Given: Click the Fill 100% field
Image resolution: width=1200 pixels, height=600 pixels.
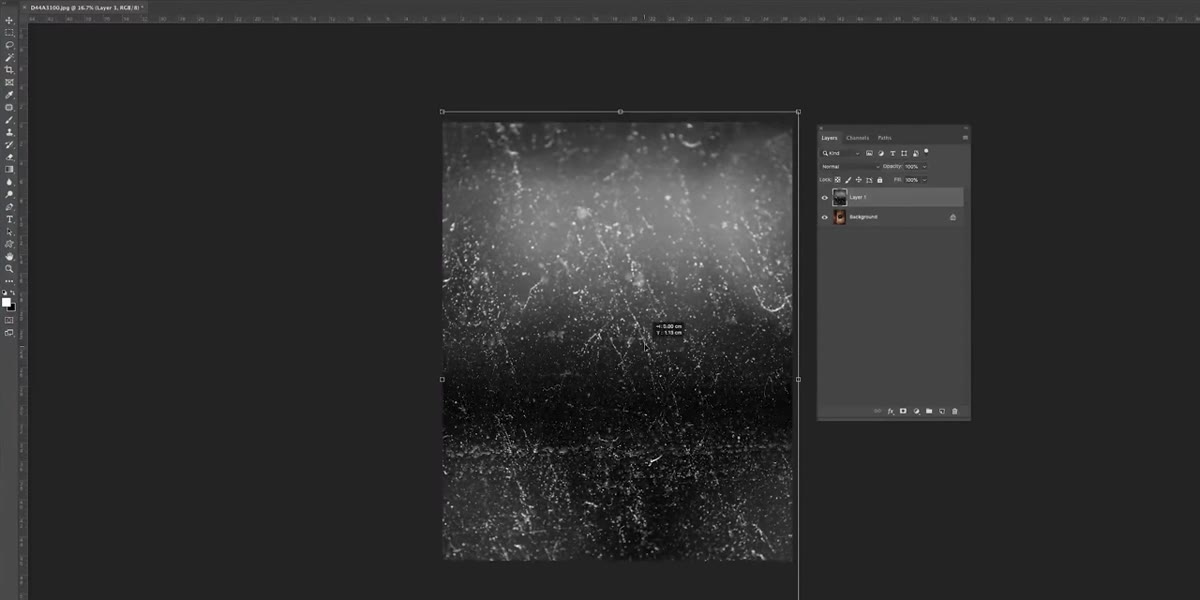Looking at the screenshot, I should 911,180.
